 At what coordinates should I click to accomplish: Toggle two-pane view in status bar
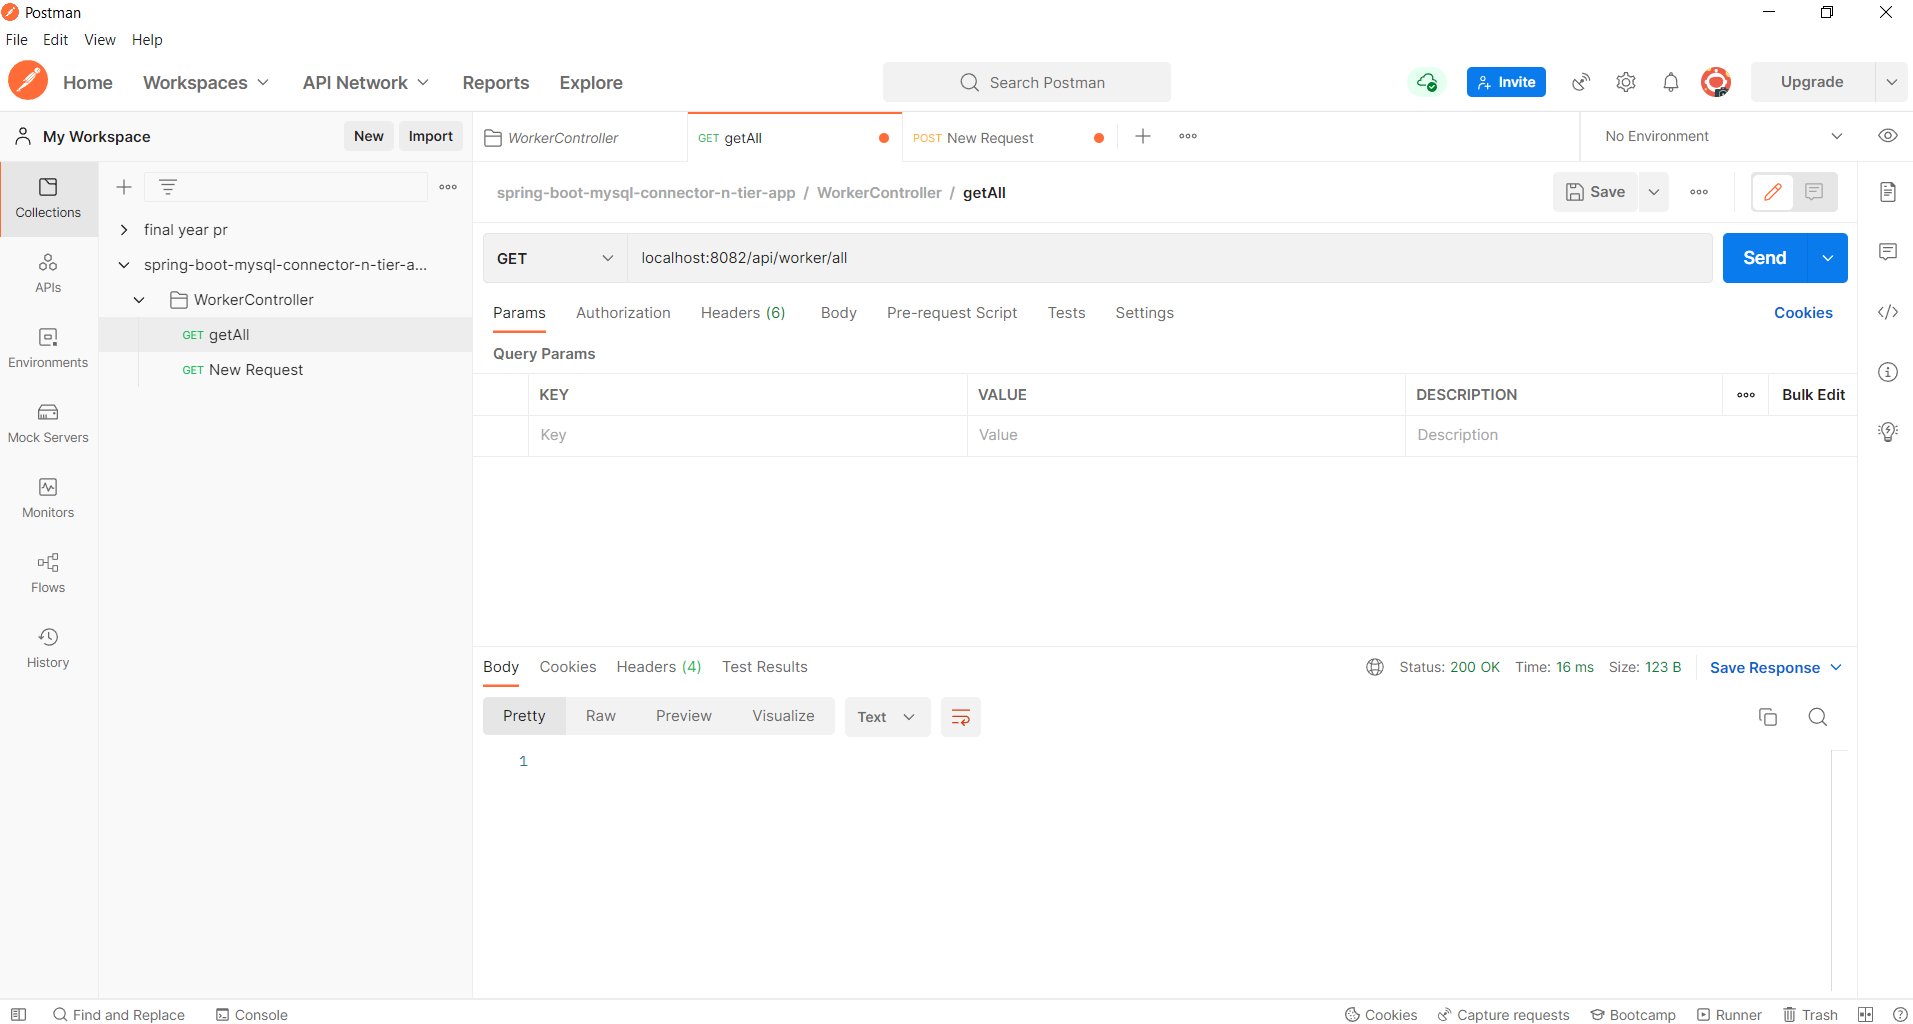coord(1866,1015)
